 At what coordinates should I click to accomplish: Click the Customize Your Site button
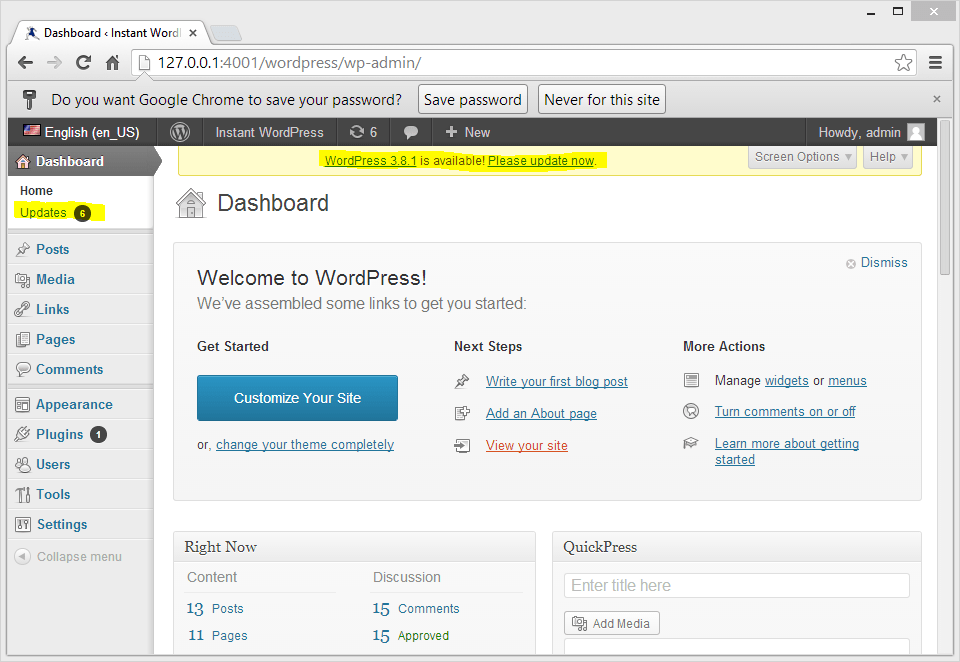tap(297, 398)
